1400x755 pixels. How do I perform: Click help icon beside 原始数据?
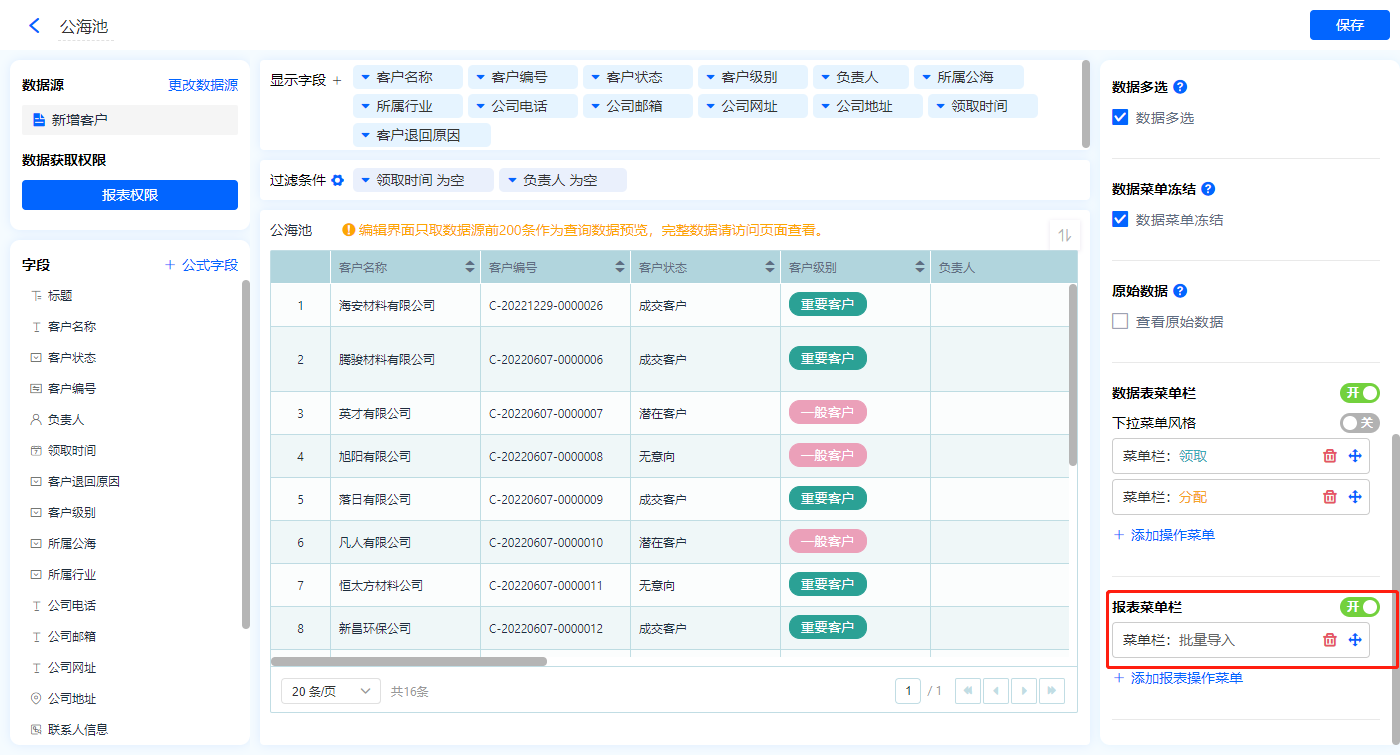pyautogui.click(x=1180, y=291)
